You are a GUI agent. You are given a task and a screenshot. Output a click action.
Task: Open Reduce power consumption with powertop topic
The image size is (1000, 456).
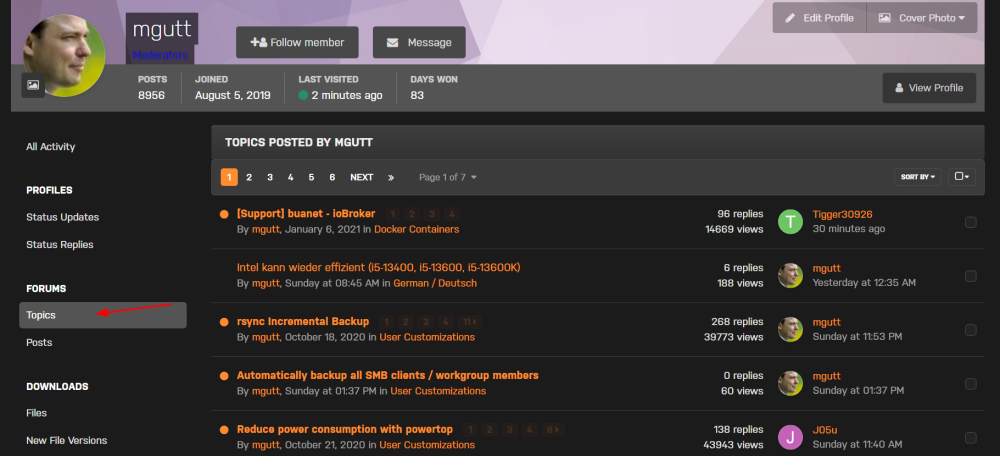pos(344,429)
